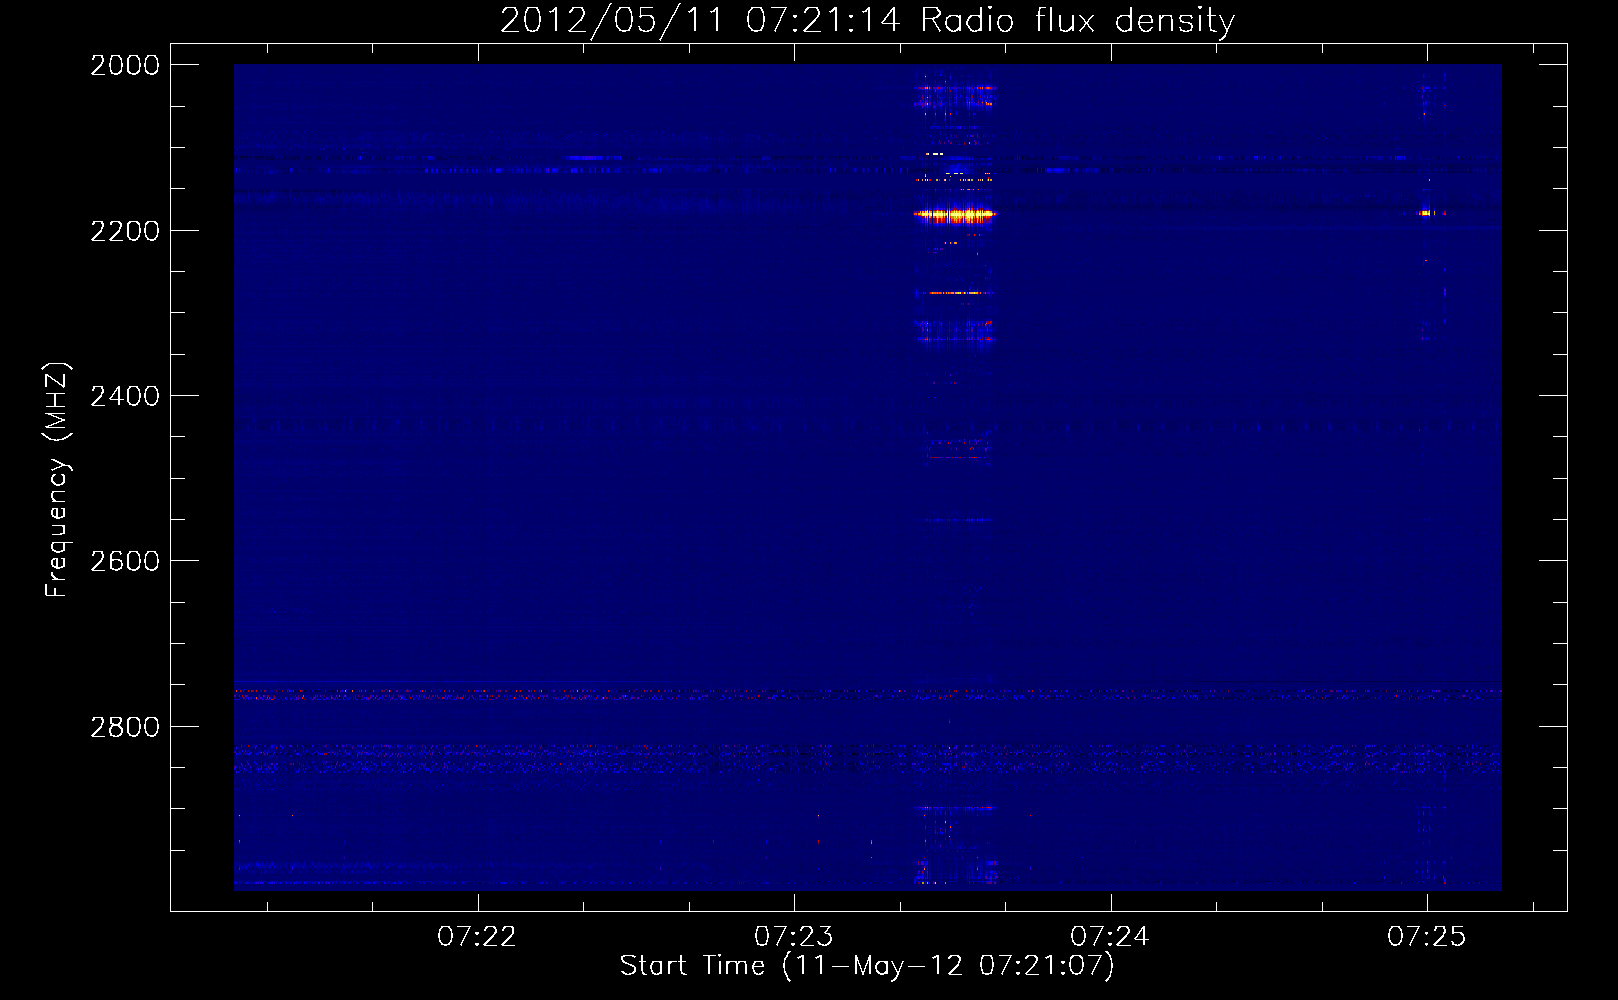1618x1000 pixels.
Task: Click the 'Frequency (MHZ)' axis title
Action: (58, 480)
